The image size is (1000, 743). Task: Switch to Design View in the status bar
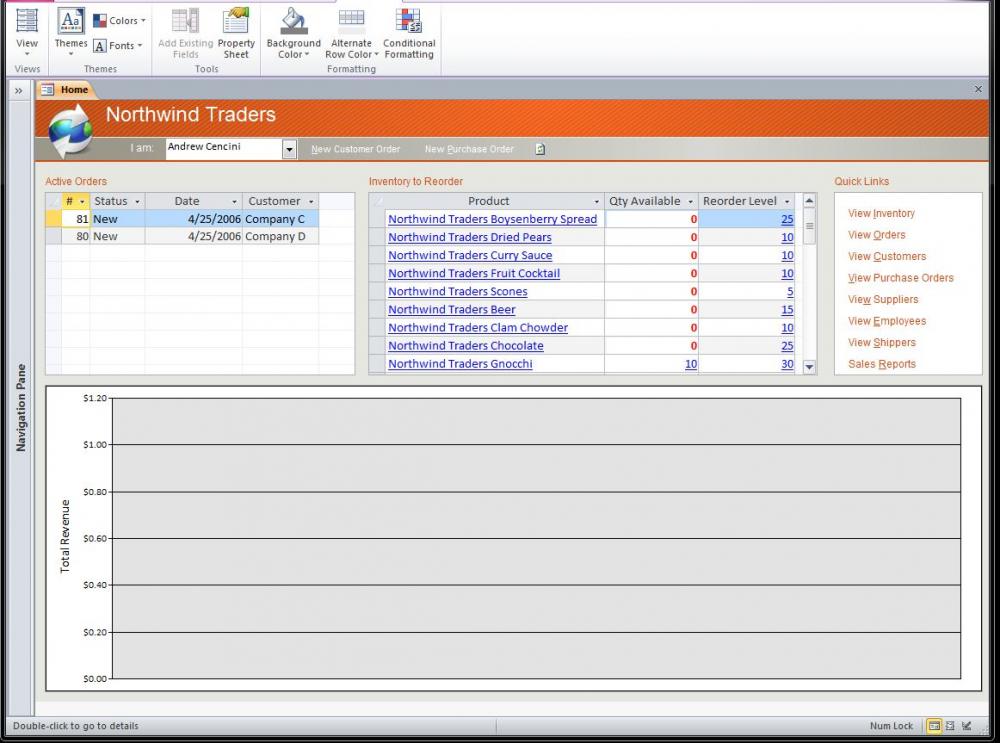click(x=967, y=726)
